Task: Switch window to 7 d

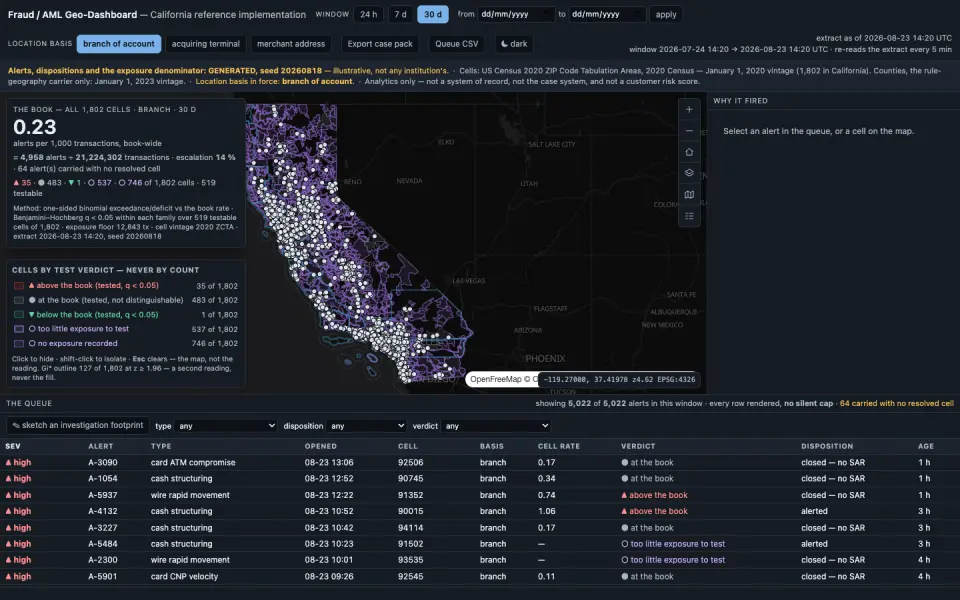Action: (x=400, y=14)
